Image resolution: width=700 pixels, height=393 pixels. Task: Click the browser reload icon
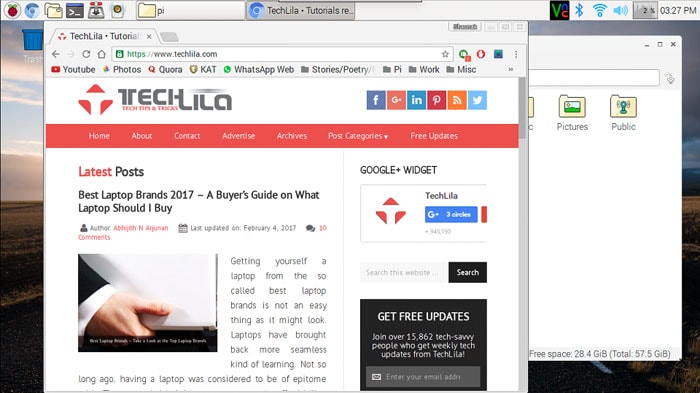pos(86,54)
